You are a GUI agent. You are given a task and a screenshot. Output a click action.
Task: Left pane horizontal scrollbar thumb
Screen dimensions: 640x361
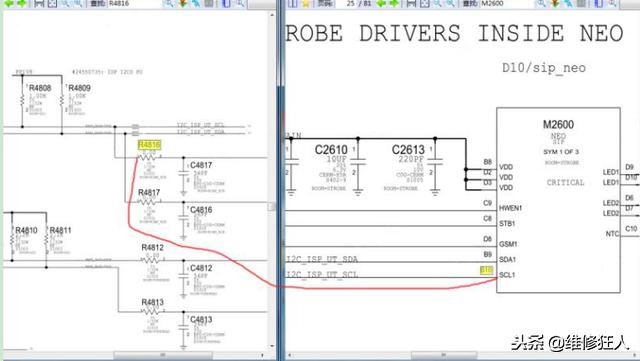click(x=162, y=355)
